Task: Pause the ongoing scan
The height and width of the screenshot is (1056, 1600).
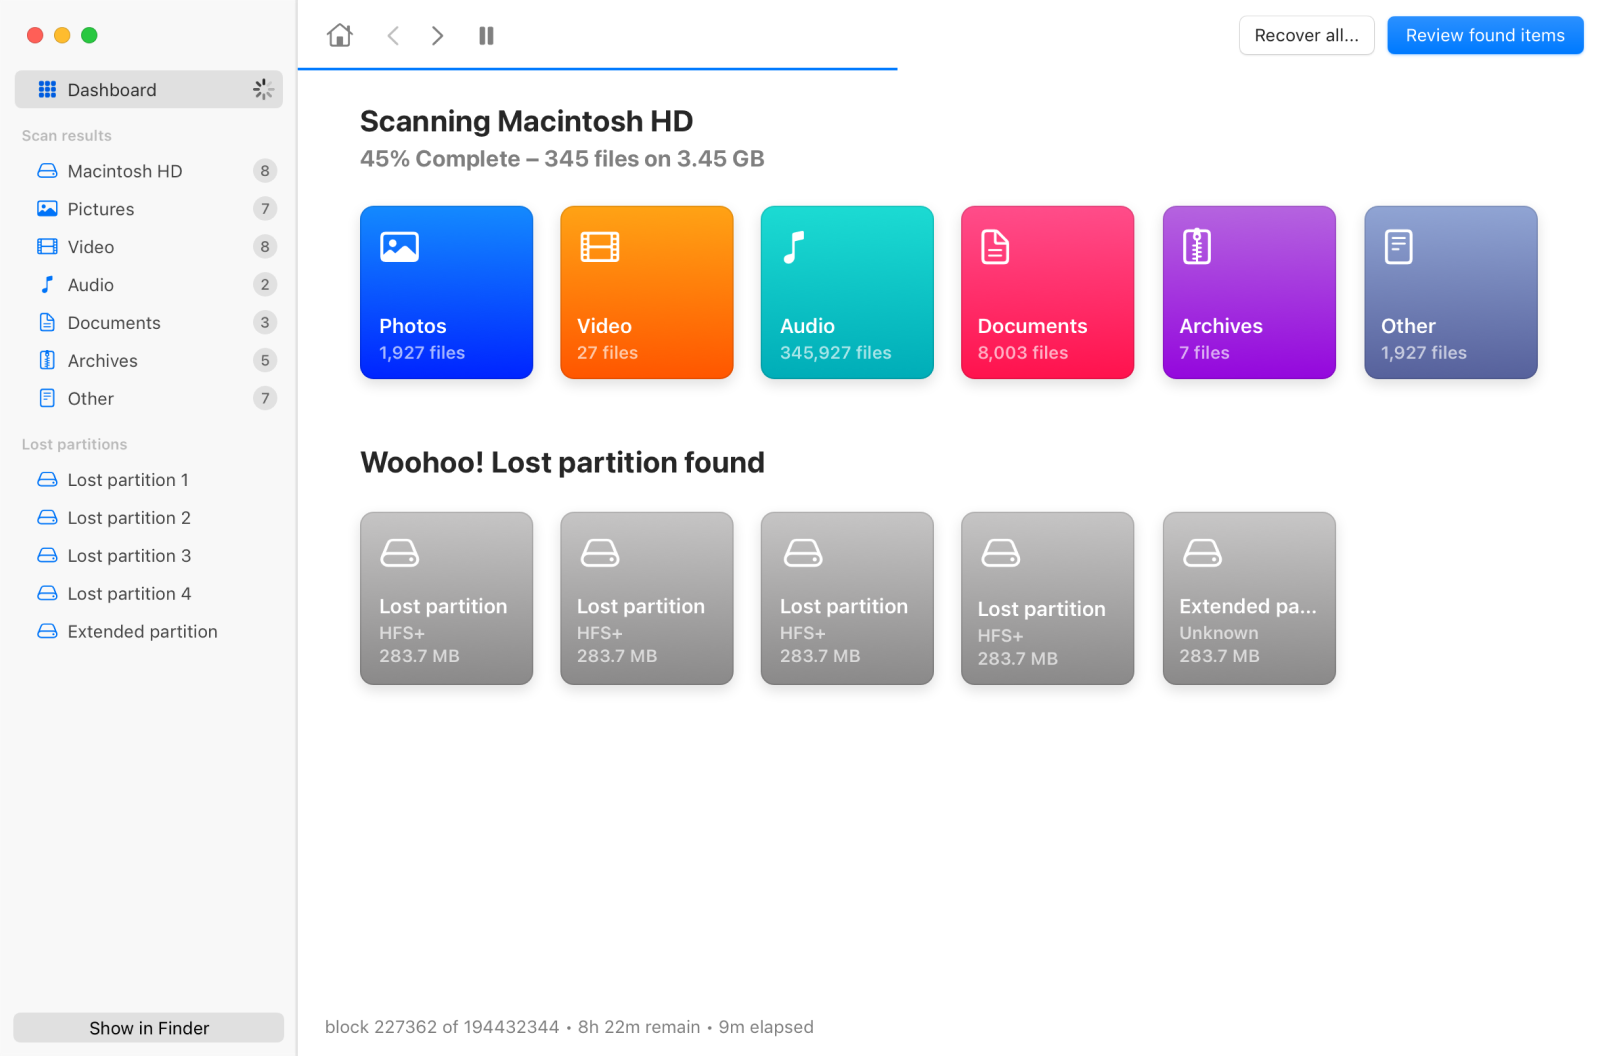Action: (486, 35)
